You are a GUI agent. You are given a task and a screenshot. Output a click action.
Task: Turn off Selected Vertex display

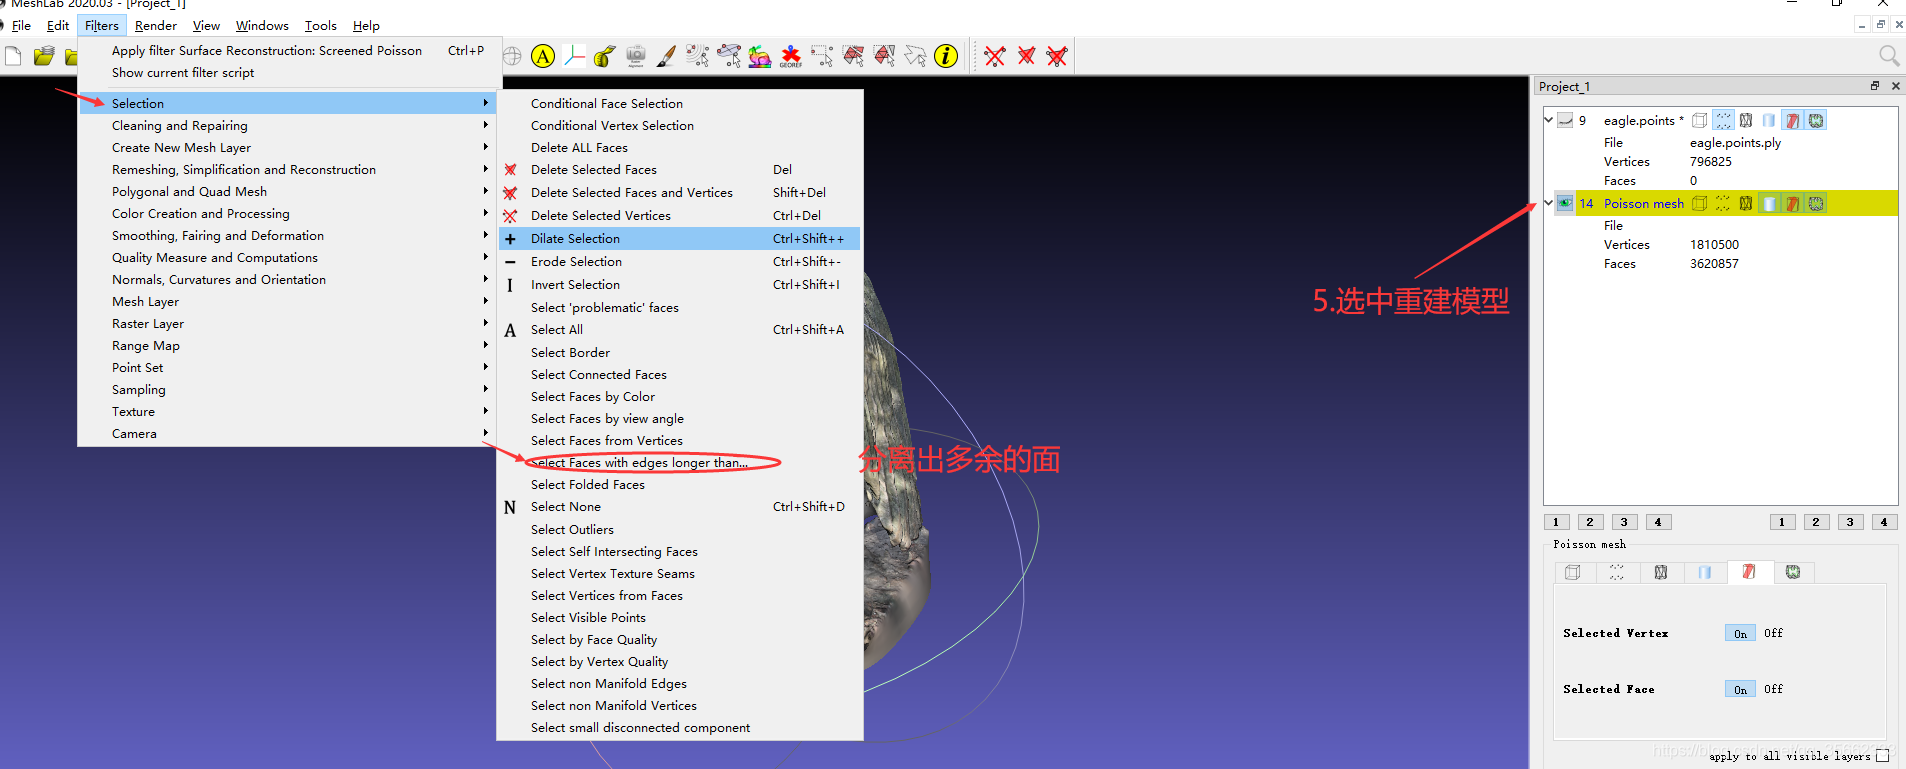1773,633
